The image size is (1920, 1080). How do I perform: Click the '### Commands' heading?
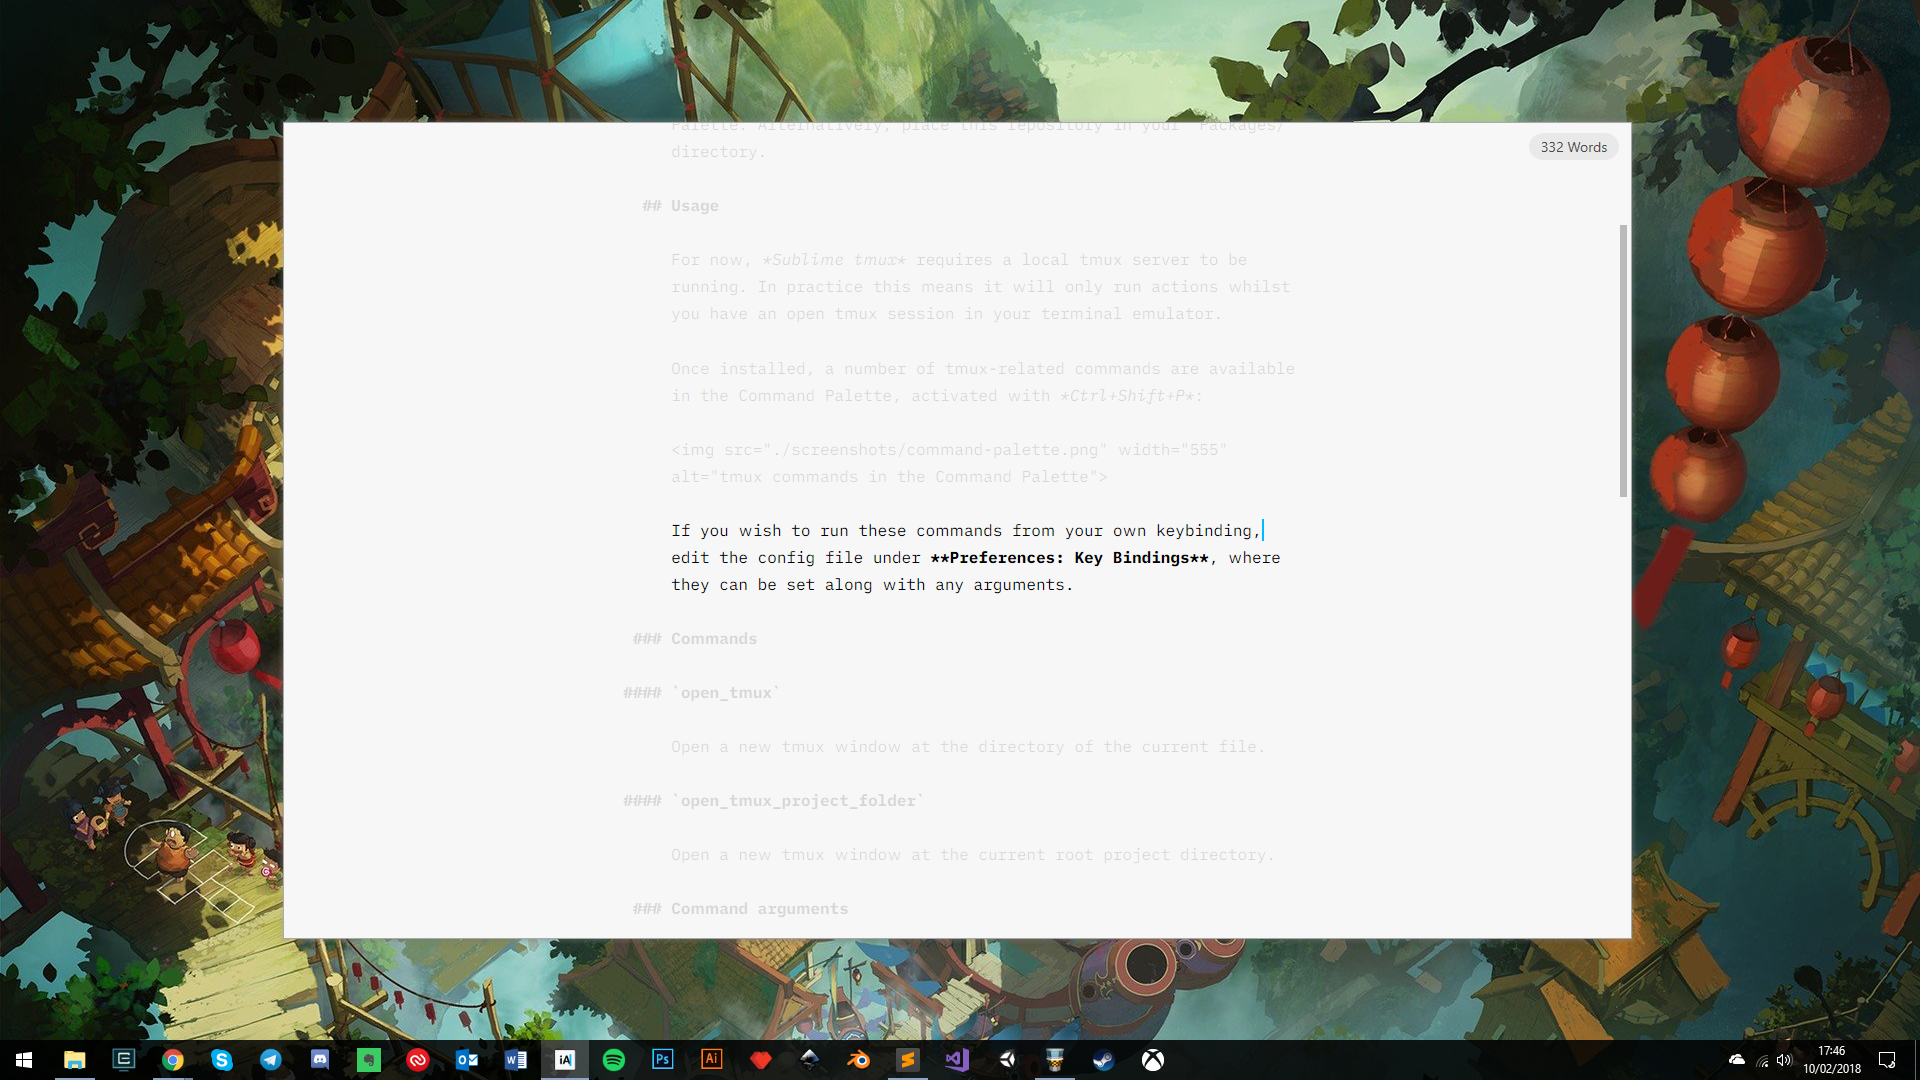coord(695,639)
